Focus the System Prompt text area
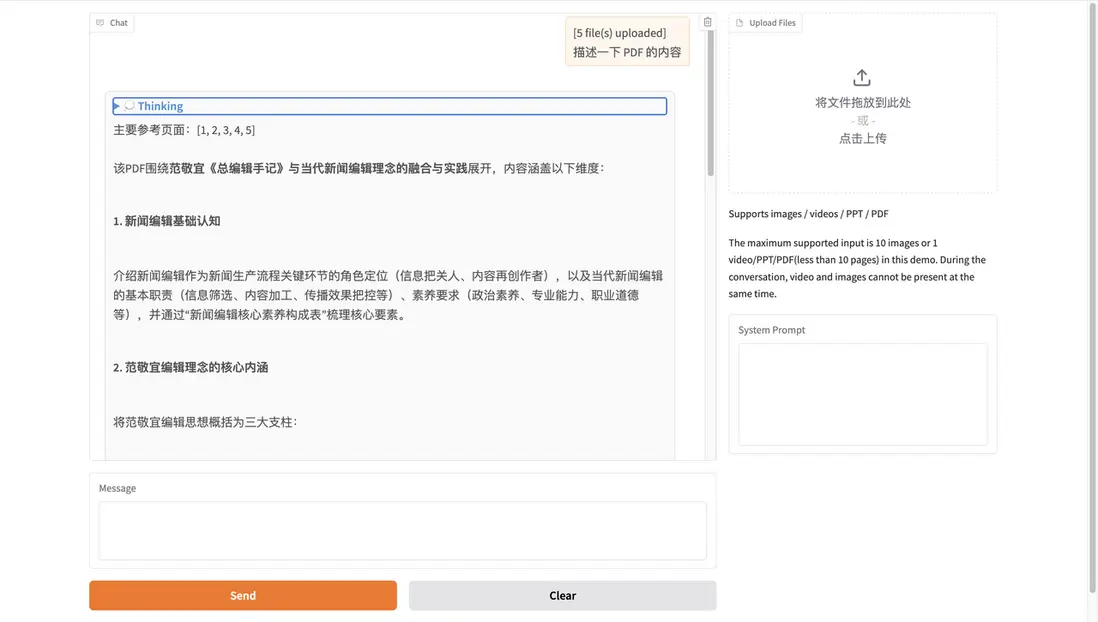 pyautogui.click(x=863, y=394)
